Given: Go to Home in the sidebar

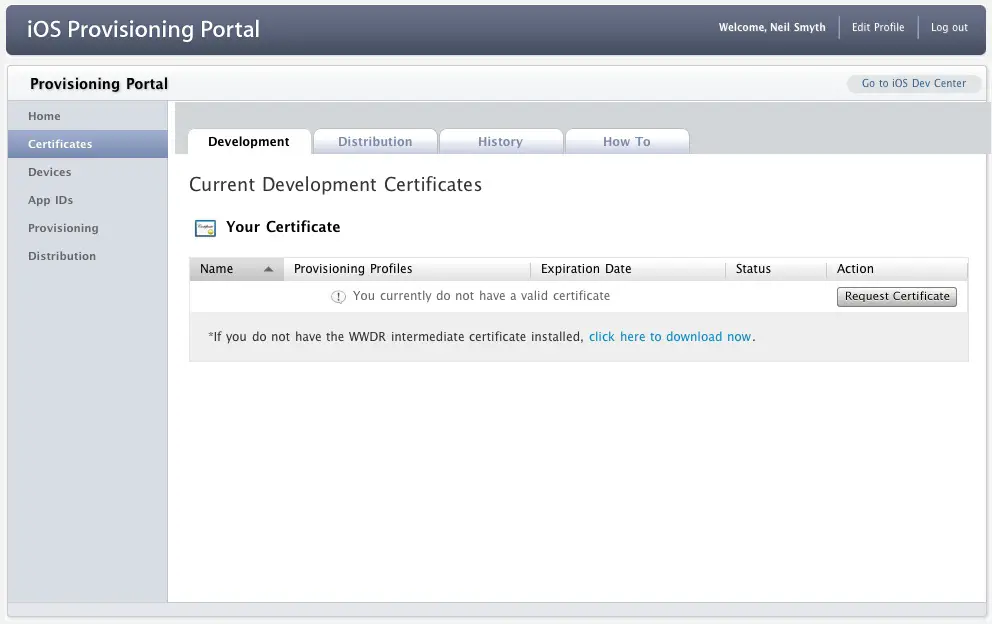Looking at the screenshot, I should point(45,116).
